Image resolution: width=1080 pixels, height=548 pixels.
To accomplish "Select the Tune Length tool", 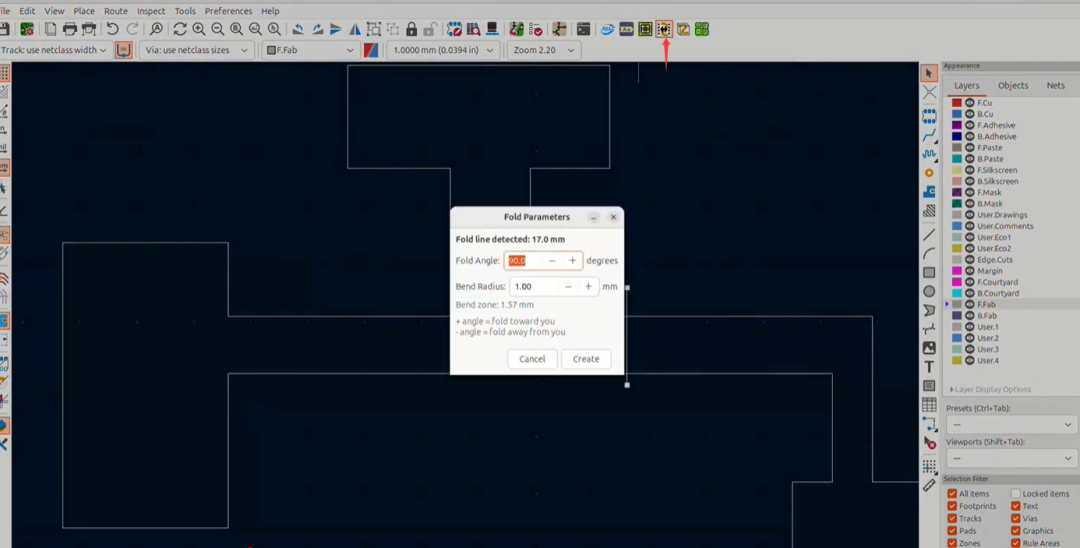I will click(x=929, y=154).
